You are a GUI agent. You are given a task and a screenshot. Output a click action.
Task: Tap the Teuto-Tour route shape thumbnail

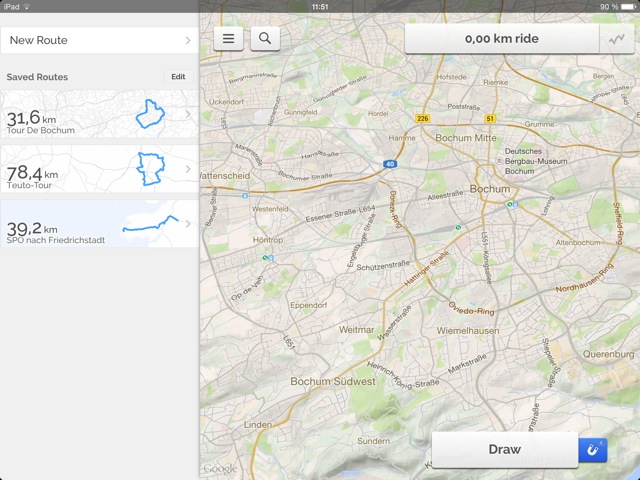(150, 168)
